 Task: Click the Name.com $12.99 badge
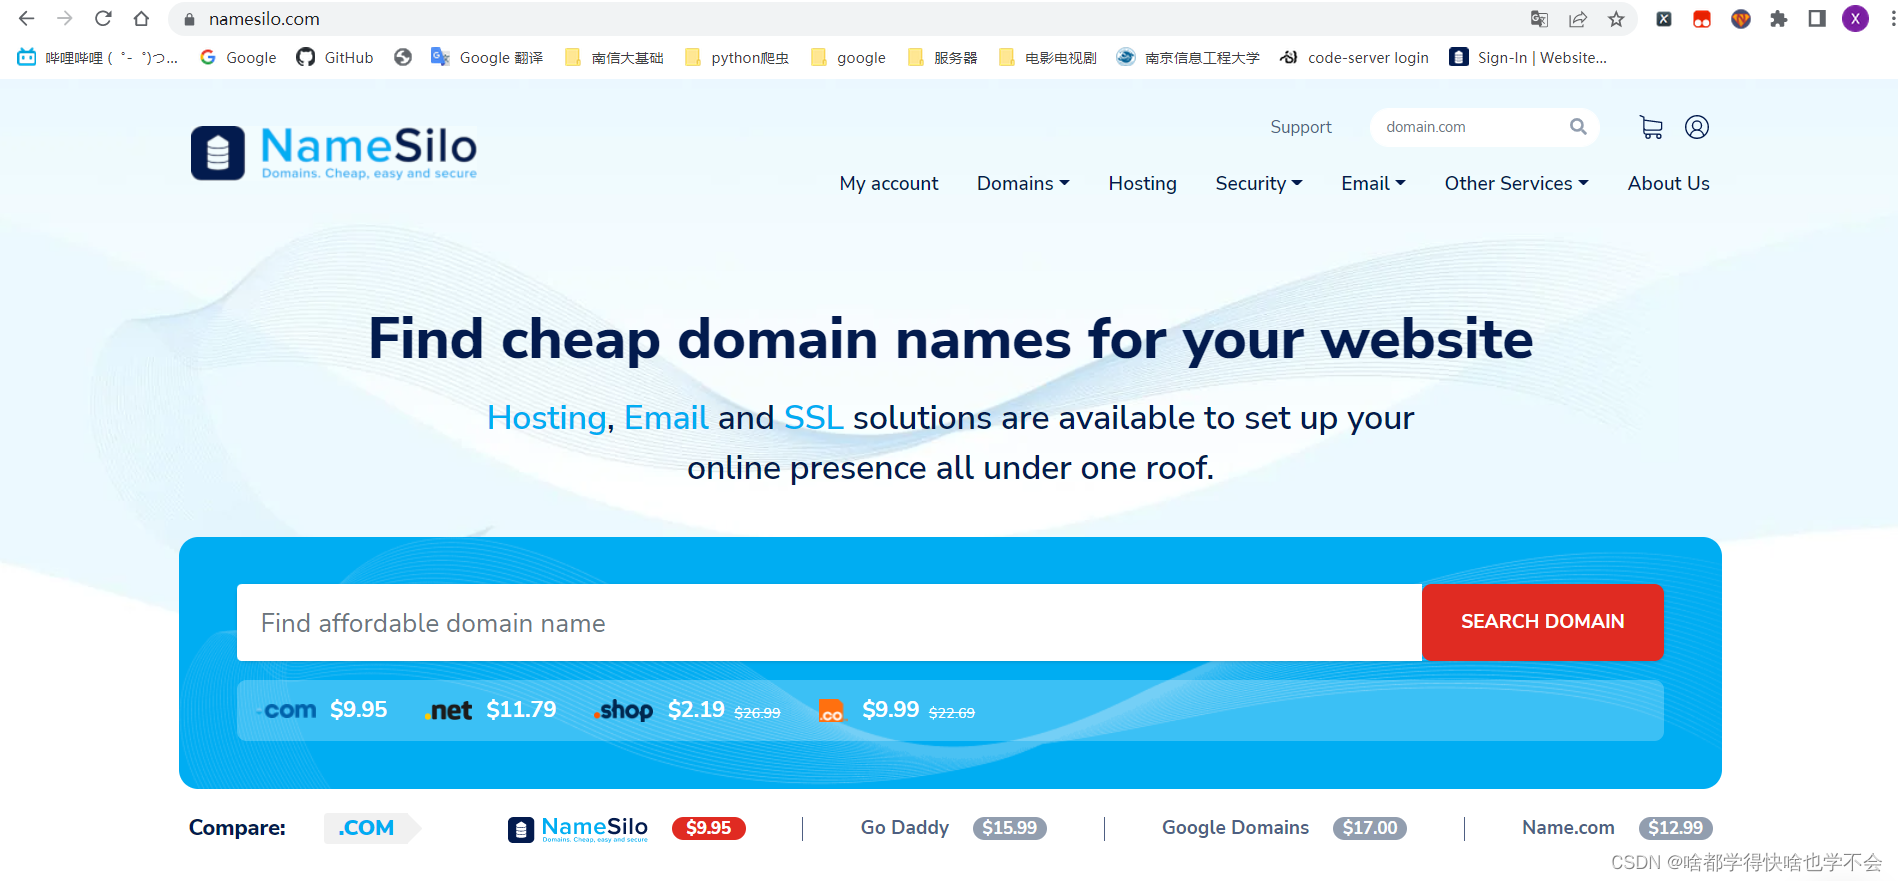pyautogui.click(x=1676, y=828)
